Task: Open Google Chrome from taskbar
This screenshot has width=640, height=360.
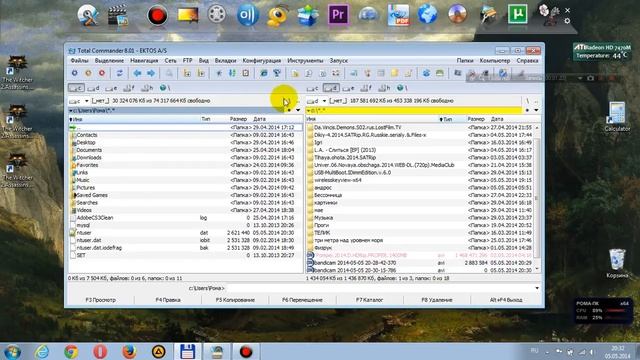Action: pos(71,351)
